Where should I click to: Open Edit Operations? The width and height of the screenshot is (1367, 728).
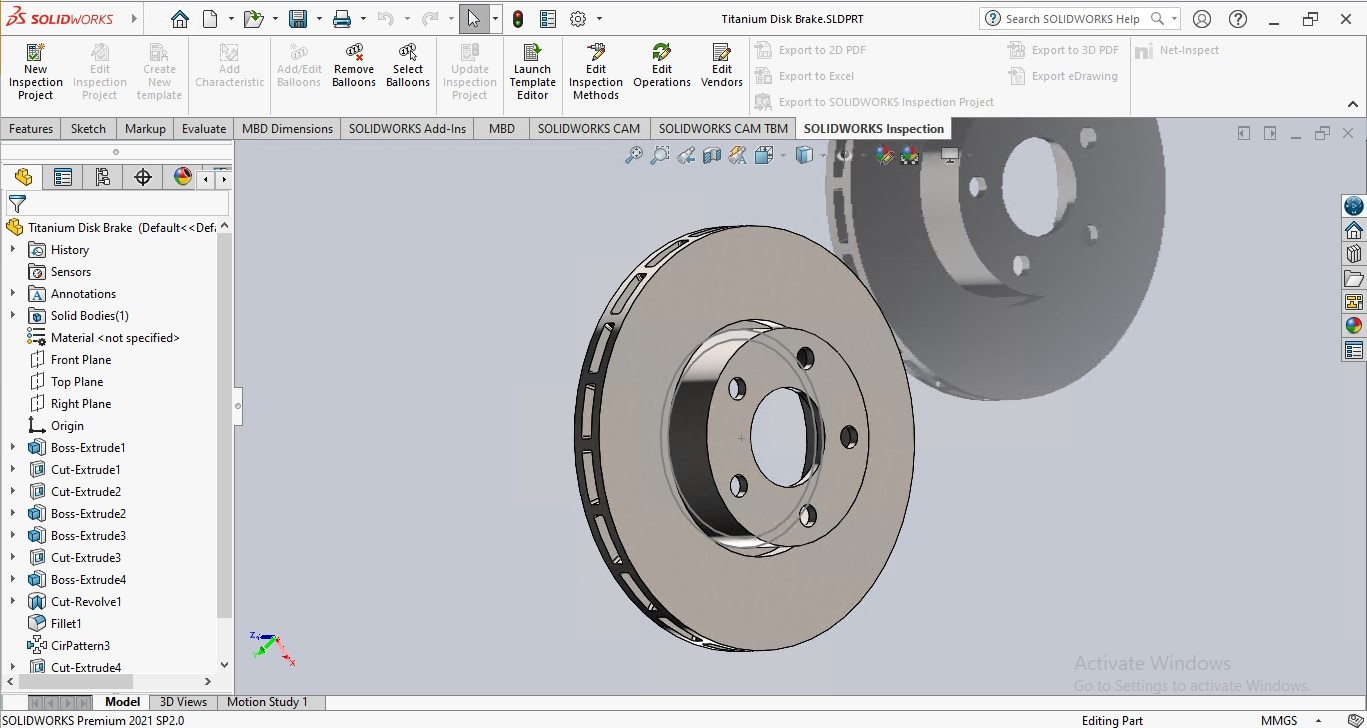(662, 65)
